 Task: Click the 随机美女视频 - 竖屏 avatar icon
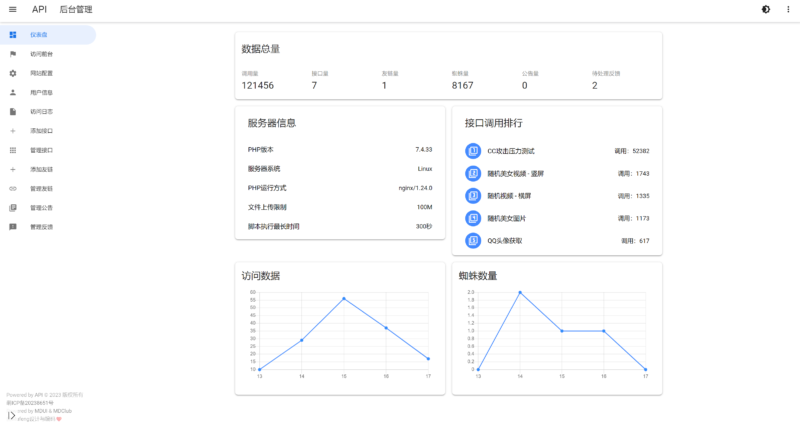[x=473, y=173]
